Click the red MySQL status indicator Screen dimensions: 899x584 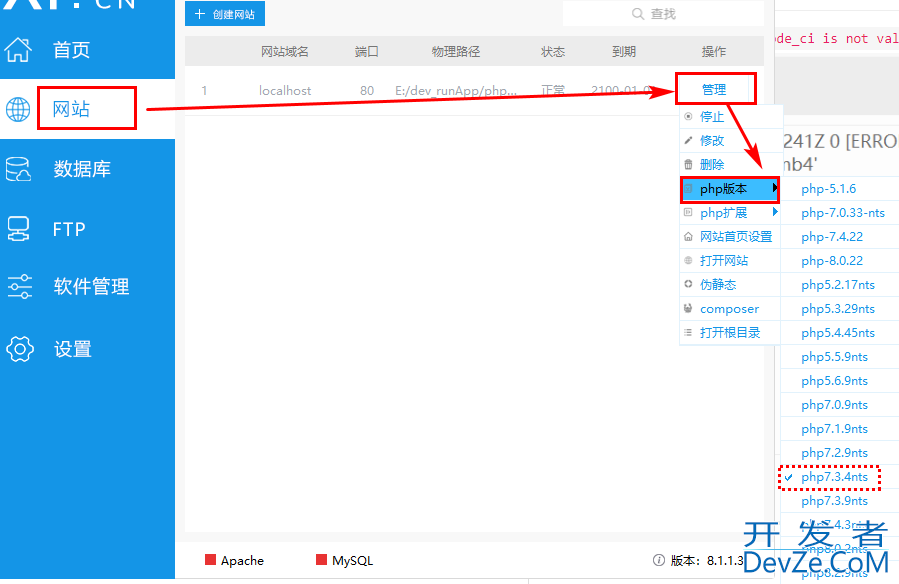[x=321, y=559]
